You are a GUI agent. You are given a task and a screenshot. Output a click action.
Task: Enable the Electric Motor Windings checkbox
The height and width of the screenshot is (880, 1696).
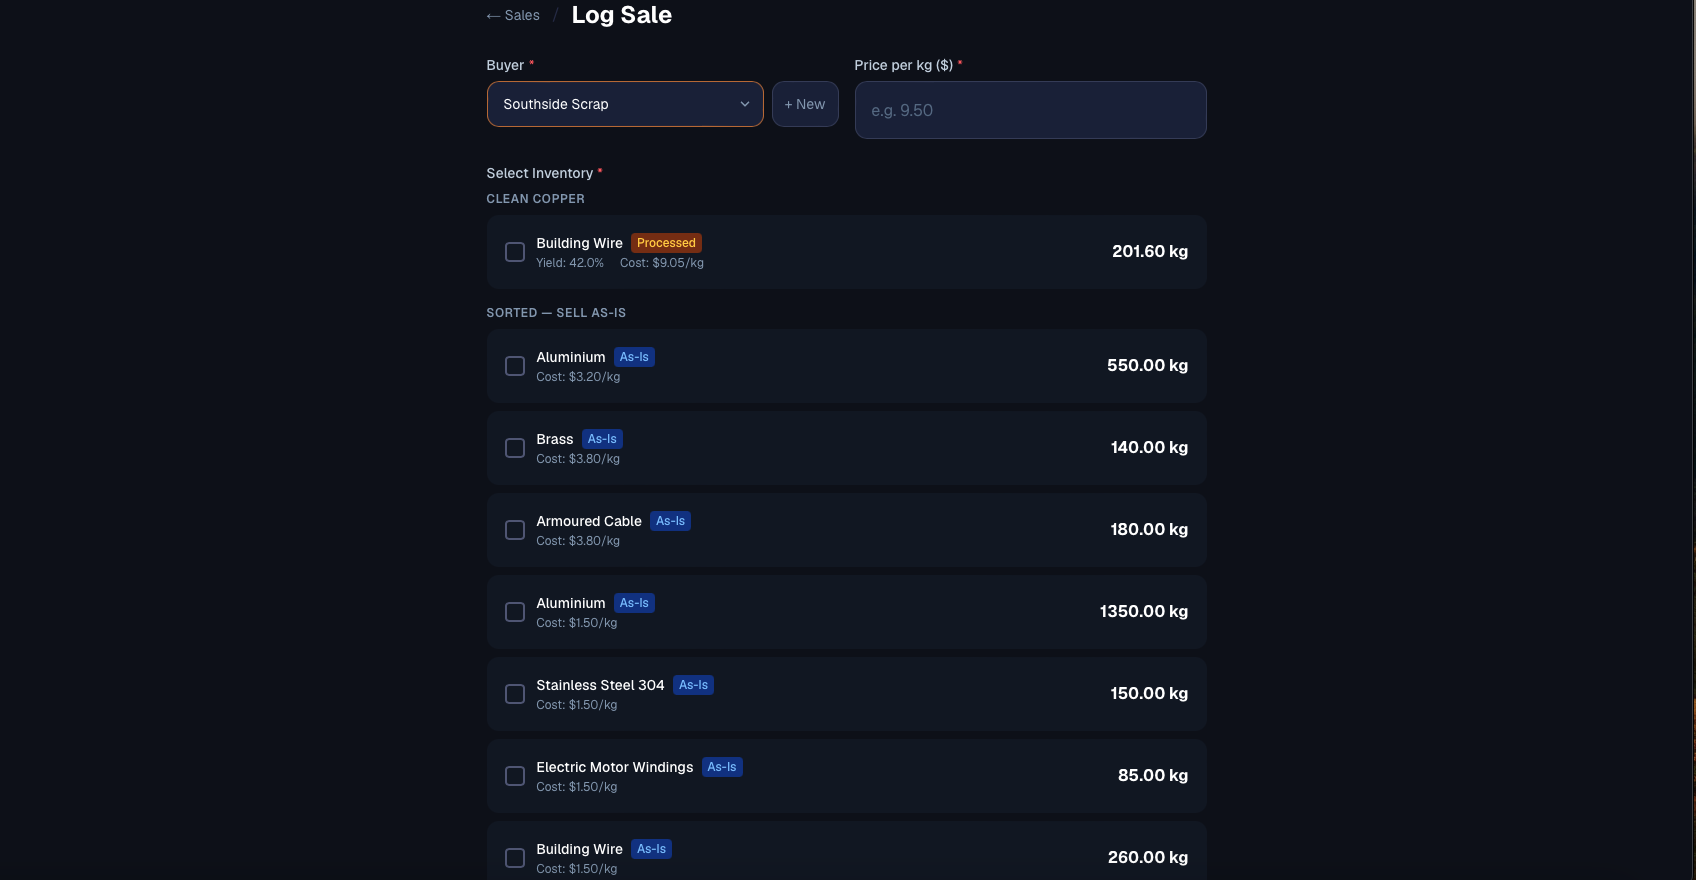[515, 776]
